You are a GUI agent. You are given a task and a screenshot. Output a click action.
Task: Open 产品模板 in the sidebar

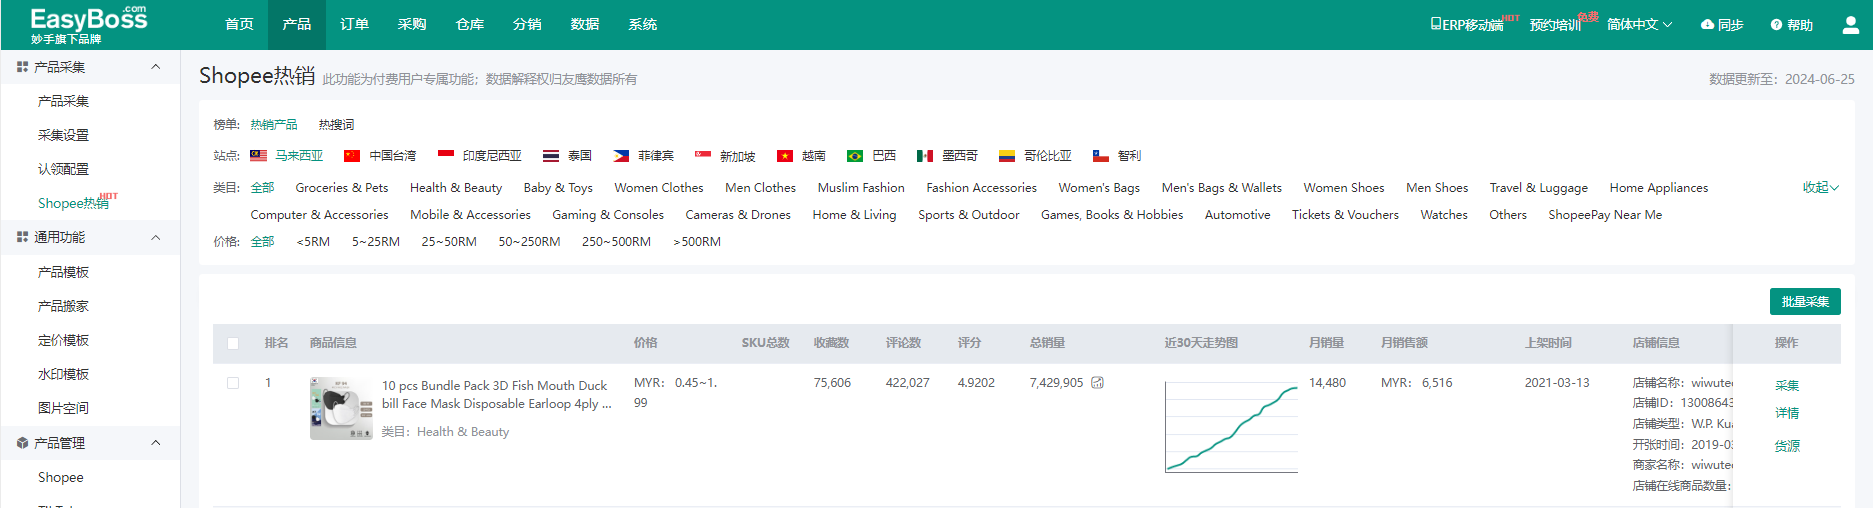point(63,272)
